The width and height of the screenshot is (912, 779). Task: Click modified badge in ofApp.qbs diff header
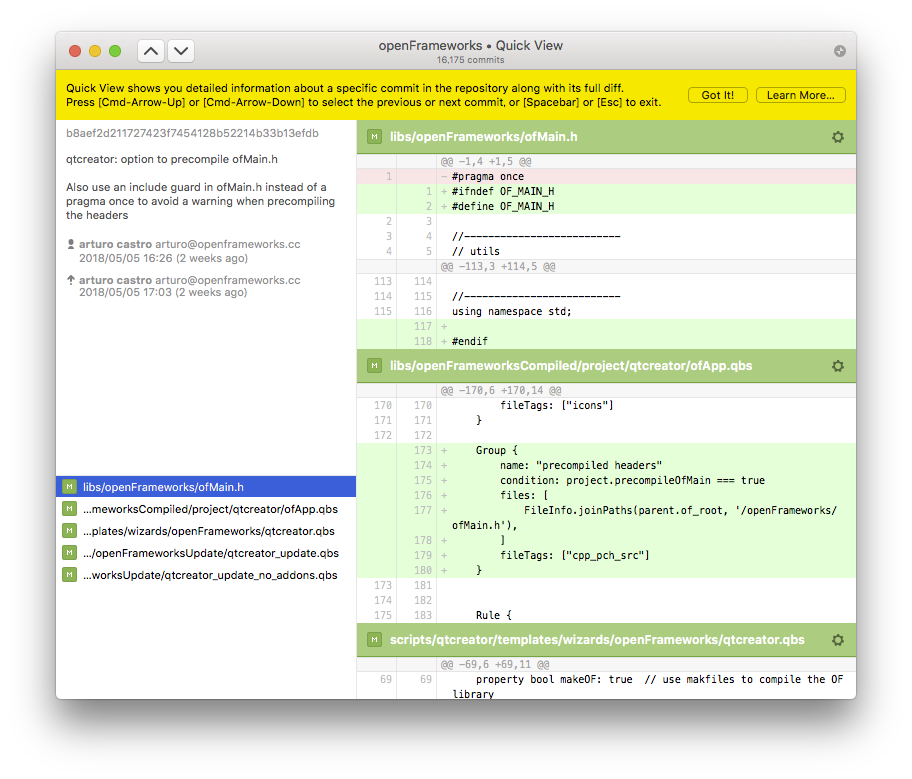(x=373, y=366)
